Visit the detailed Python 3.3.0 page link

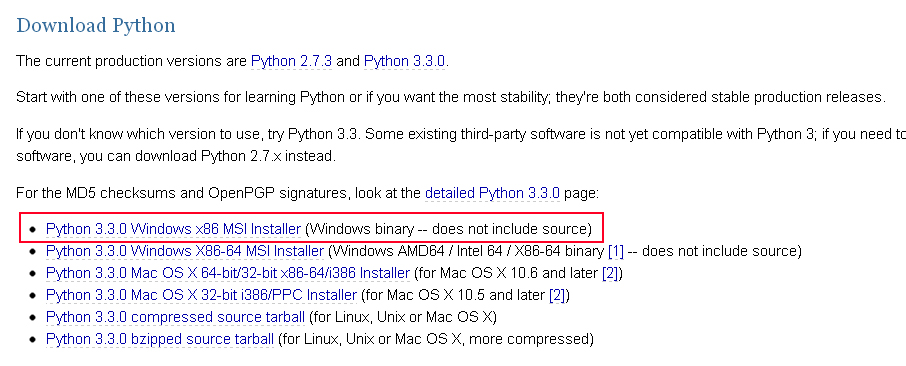tap(492, 193)
